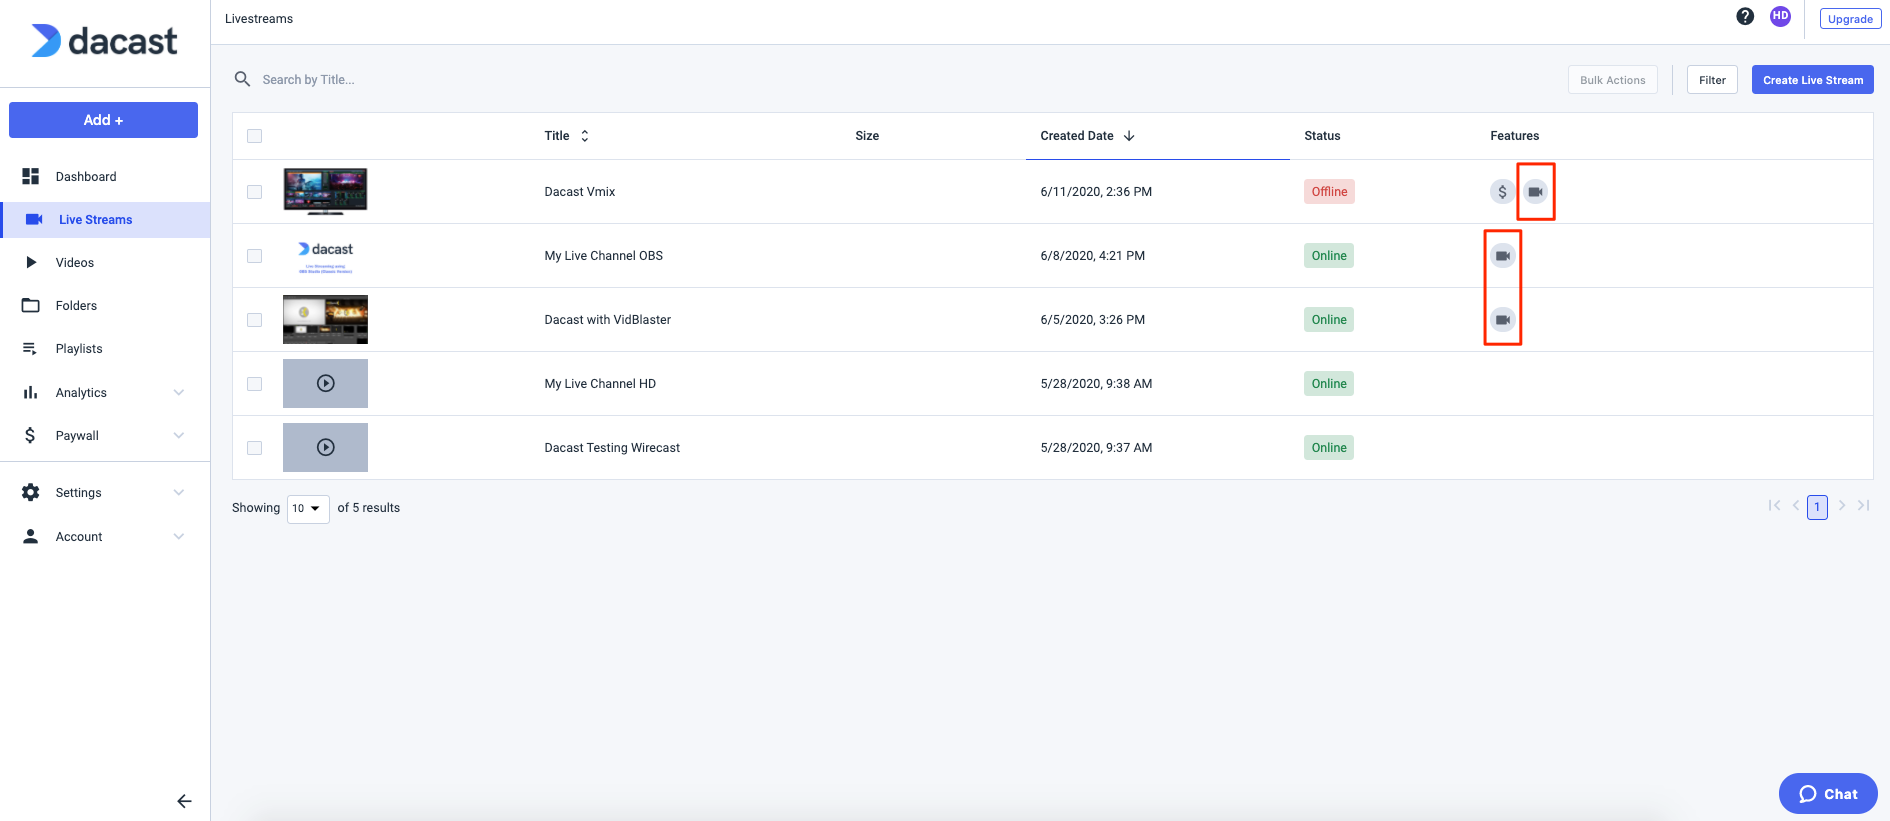The image size is (1890, 821).
Task: Open the My Live Channel HD placeholder thumbnail
Action: click(325, 383)
